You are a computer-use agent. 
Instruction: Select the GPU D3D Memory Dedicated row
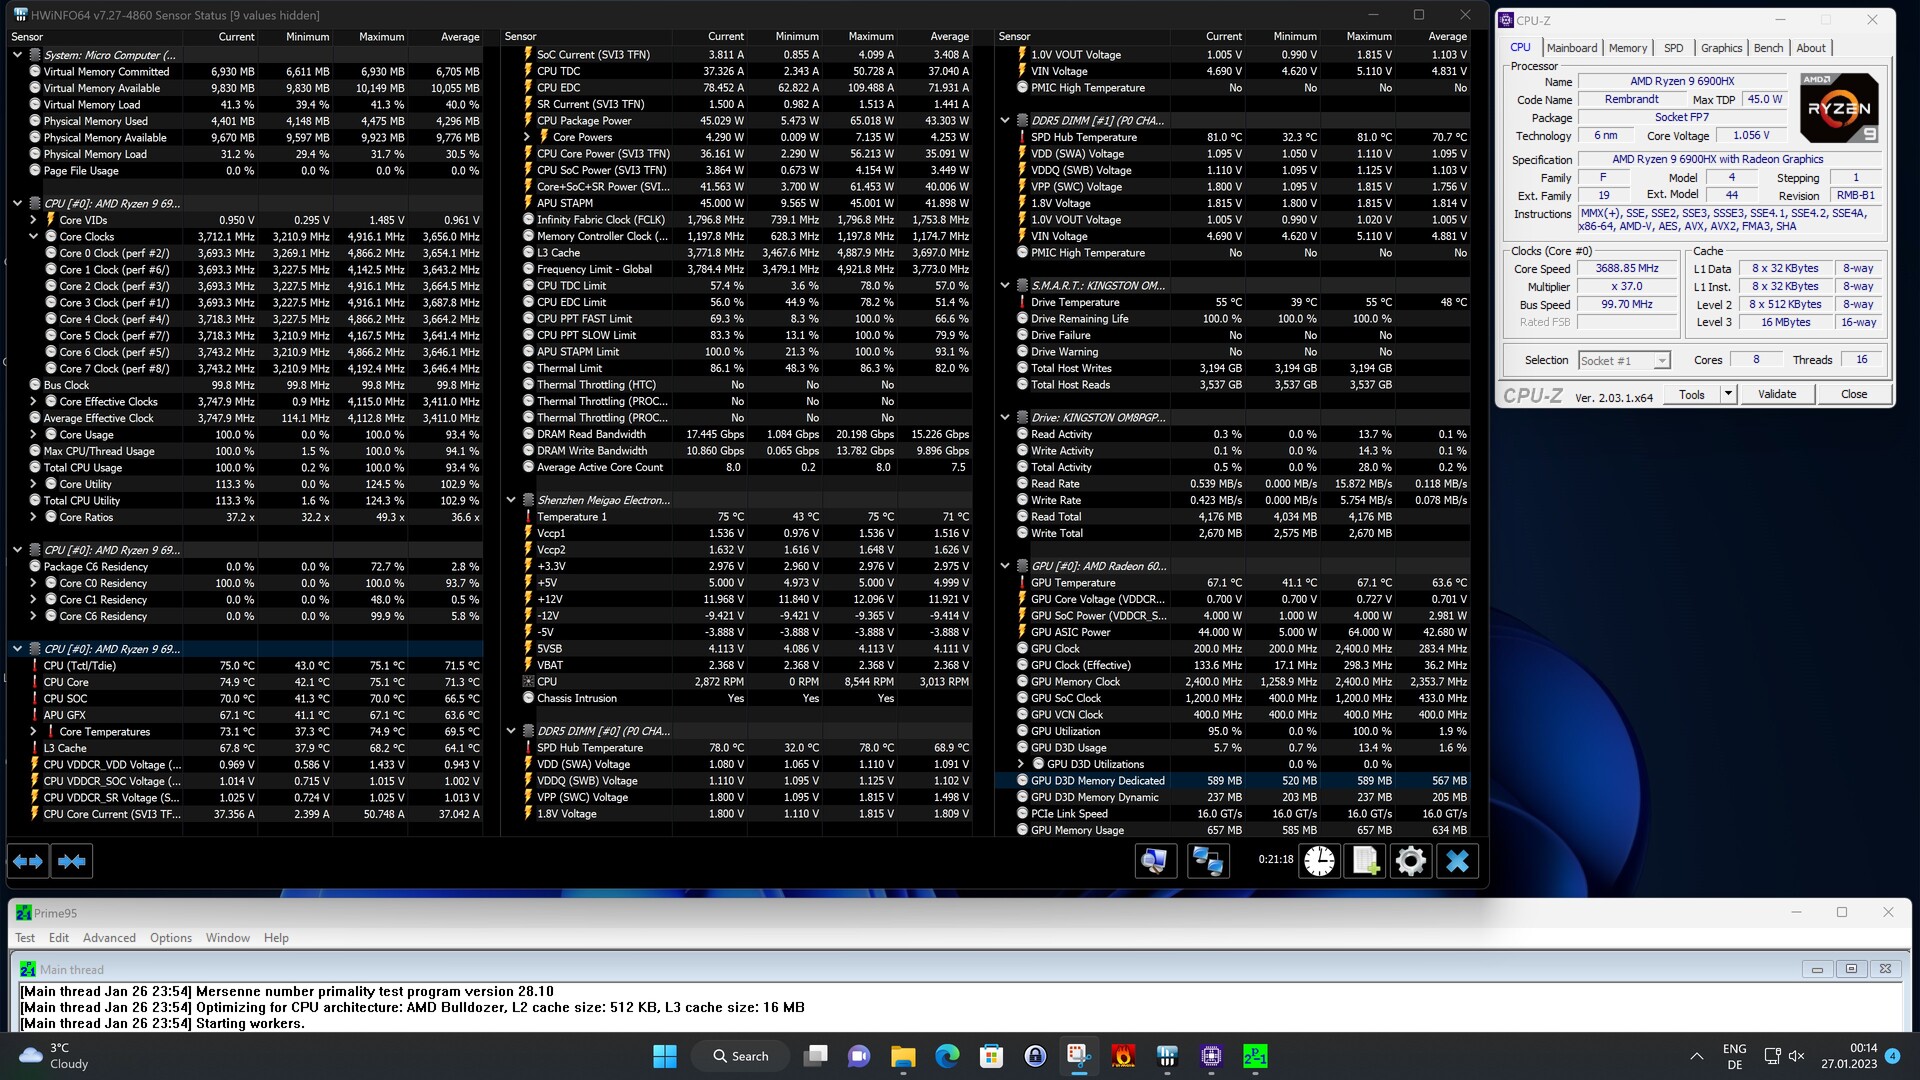1097,781
